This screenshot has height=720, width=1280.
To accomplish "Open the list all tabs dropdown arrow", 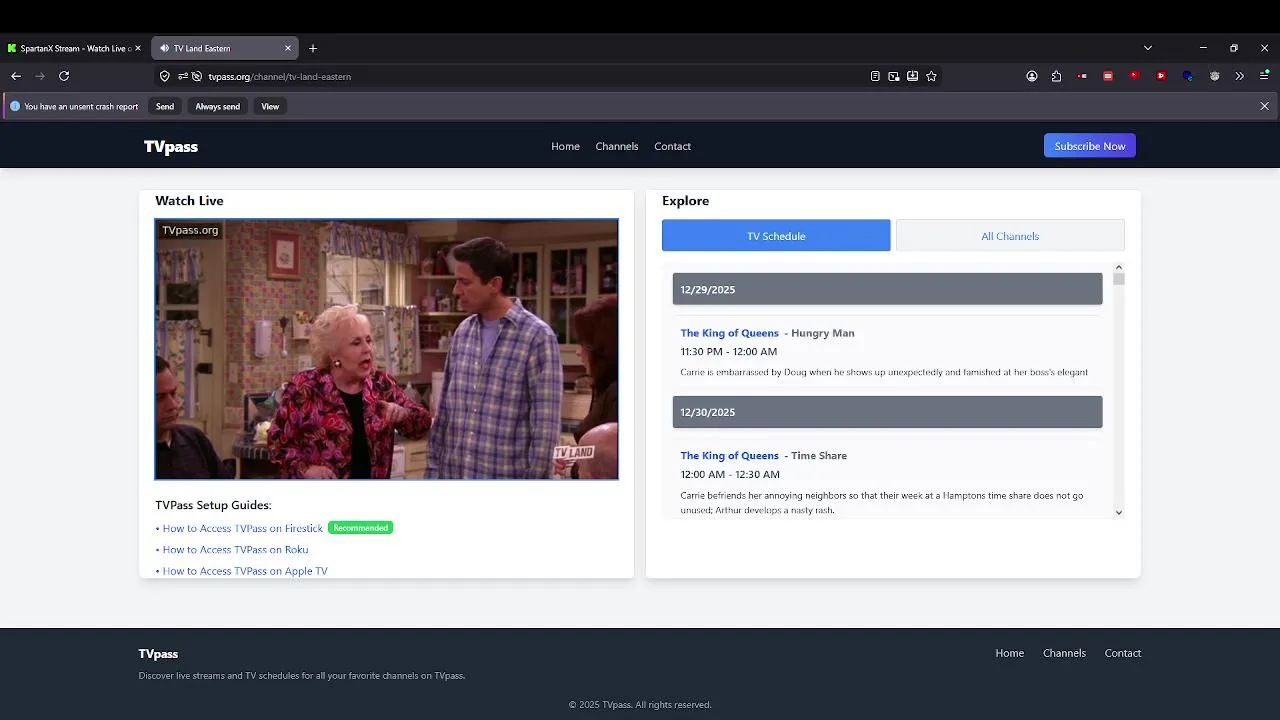I will point(1148,48).
